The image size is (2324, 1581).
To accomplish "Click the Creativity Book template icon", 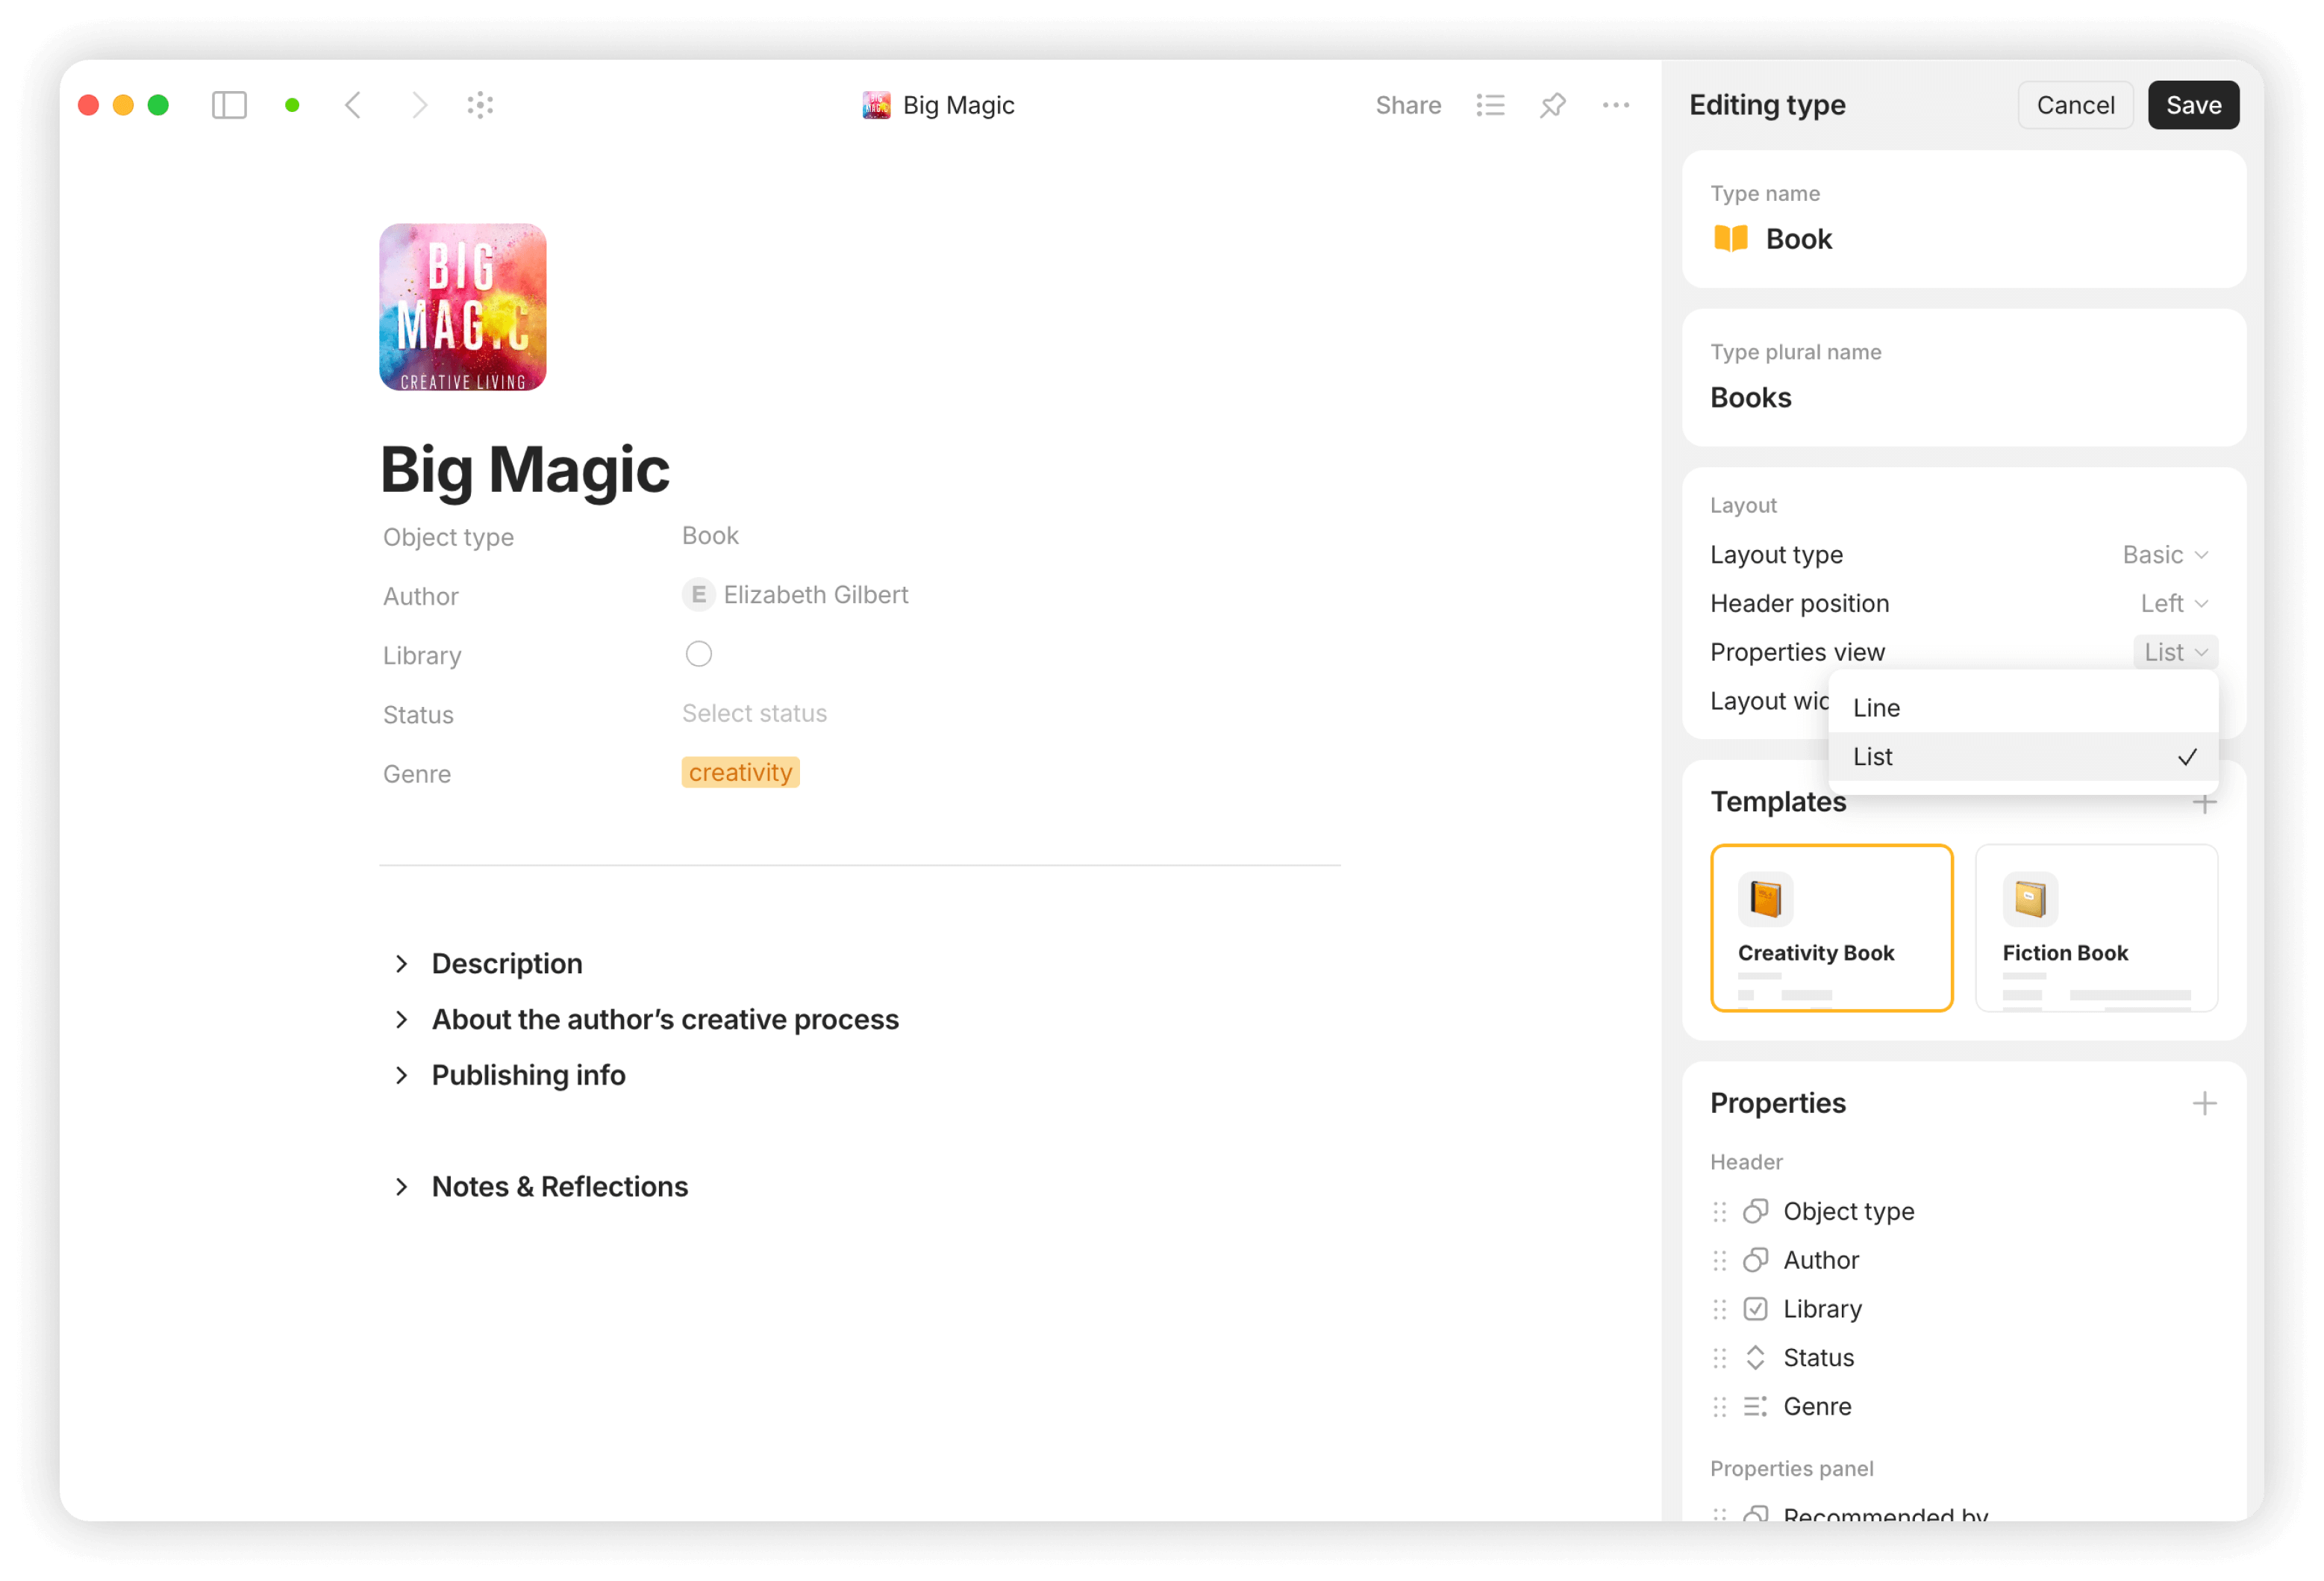I will pyautogui.click(x=1765, y=898).
